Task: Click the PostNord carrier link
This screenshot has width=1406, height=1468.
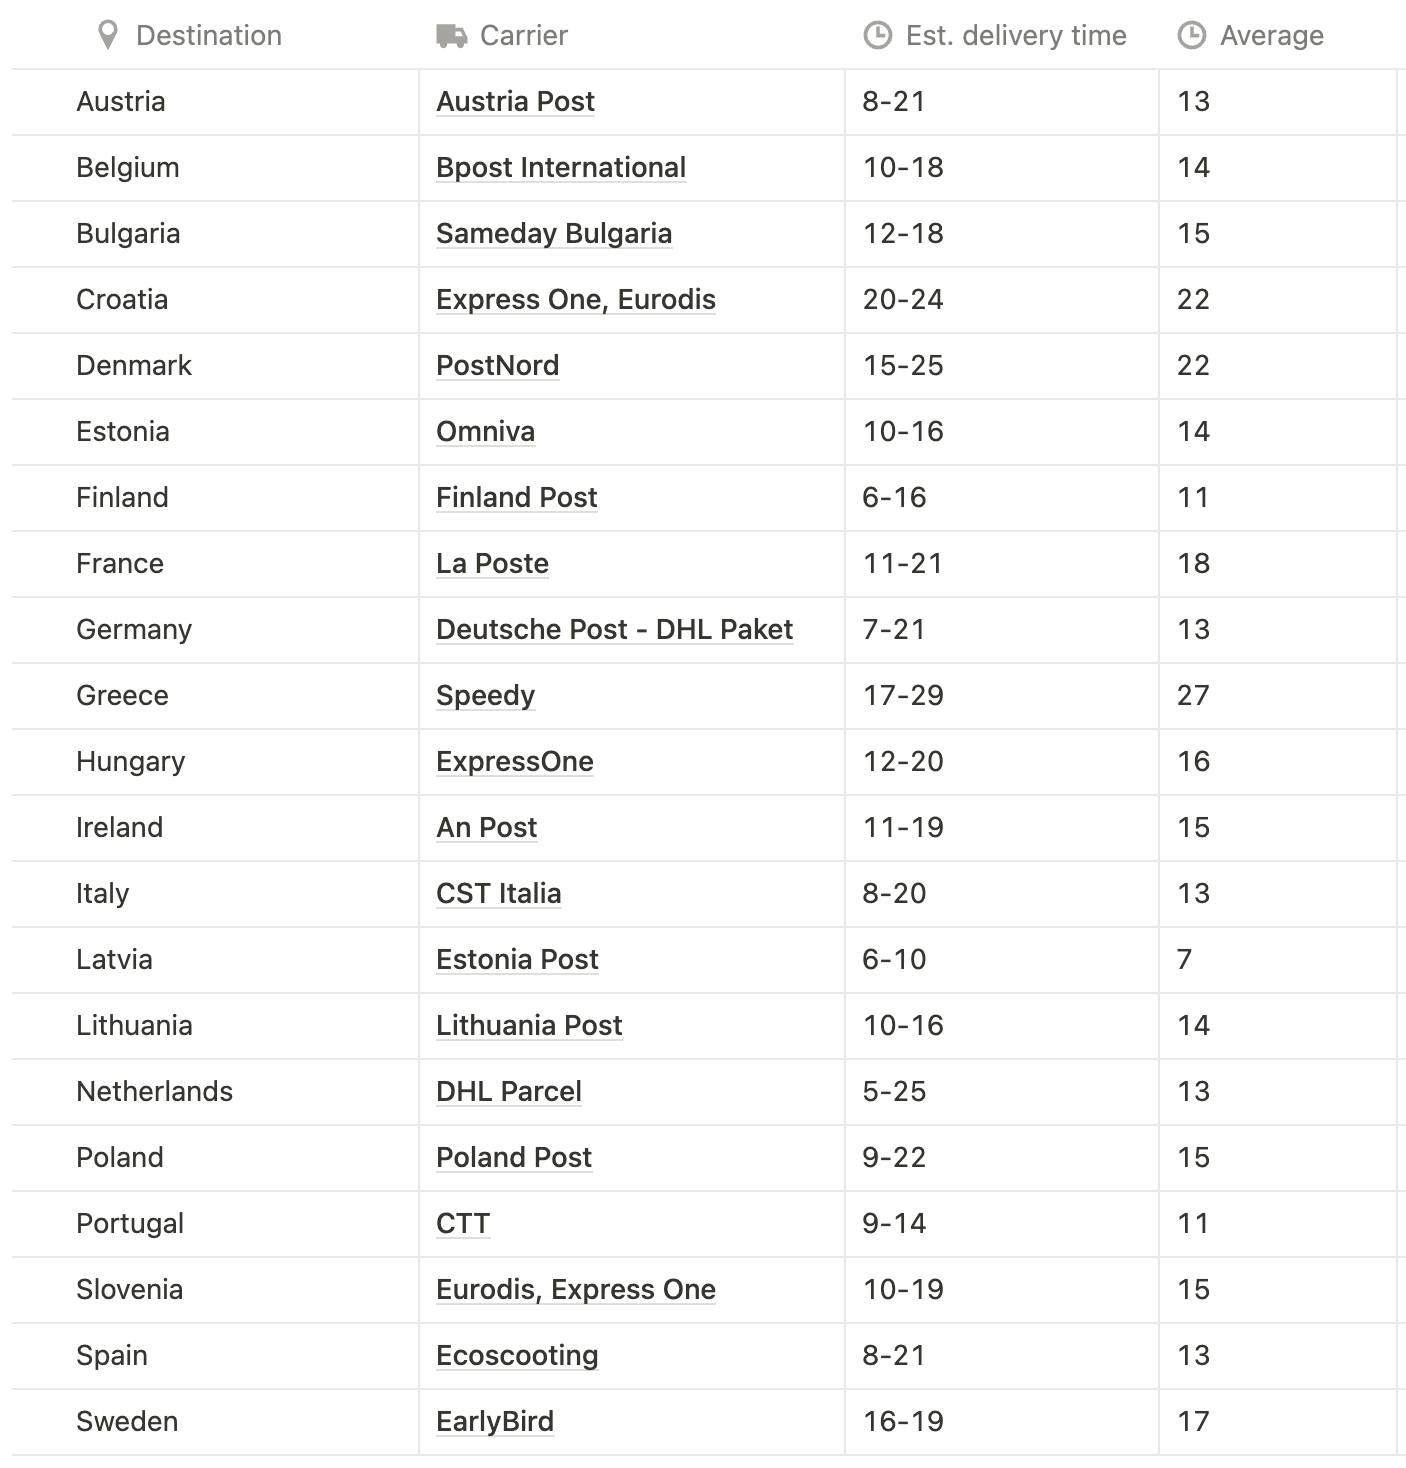Action: (x=498, y=366)
